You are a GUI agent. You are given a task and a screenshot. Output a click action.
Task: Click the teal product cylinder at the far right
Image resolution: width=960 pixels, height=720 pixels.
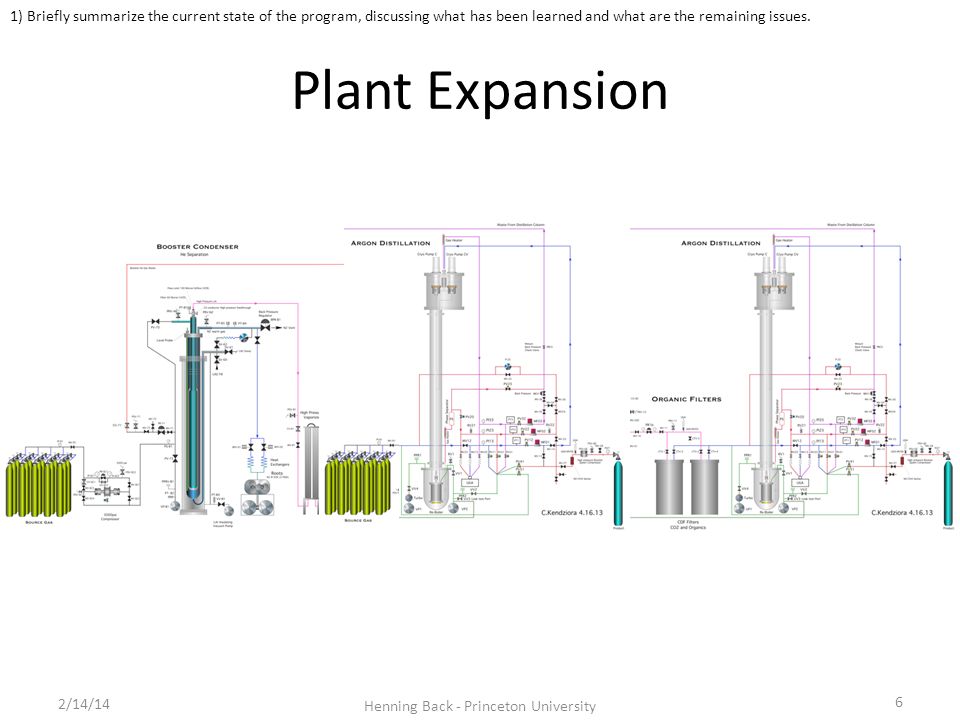[948, 491]
